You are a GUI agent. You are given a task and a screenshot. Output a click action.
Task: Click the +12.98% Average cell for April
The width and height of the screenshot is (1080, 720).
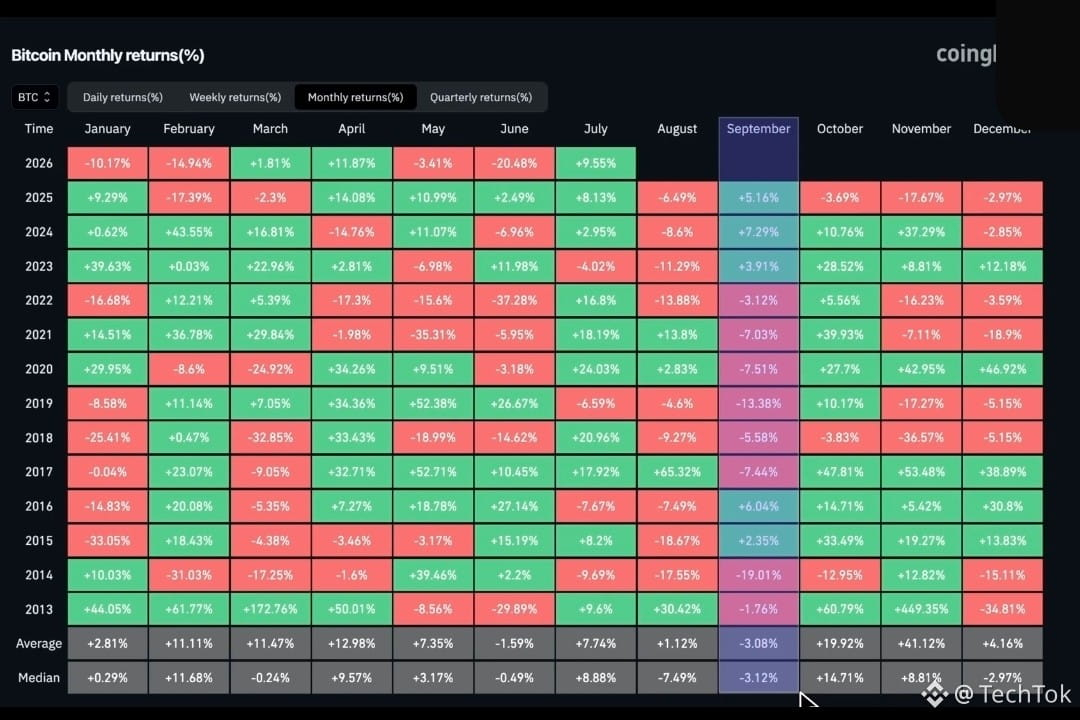(351, 644)
